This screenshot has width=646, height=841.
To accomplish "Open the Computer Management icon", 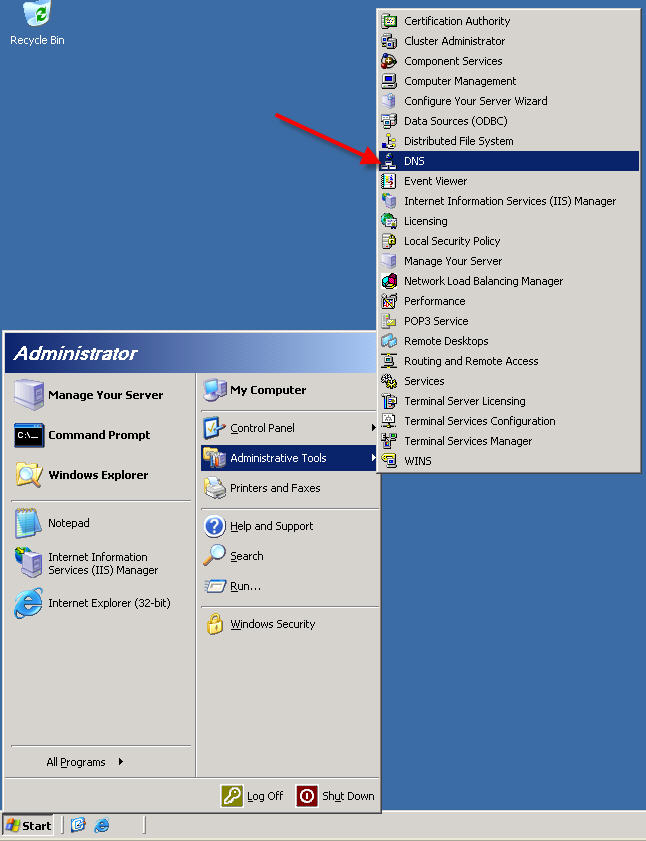I will (389, 81).
